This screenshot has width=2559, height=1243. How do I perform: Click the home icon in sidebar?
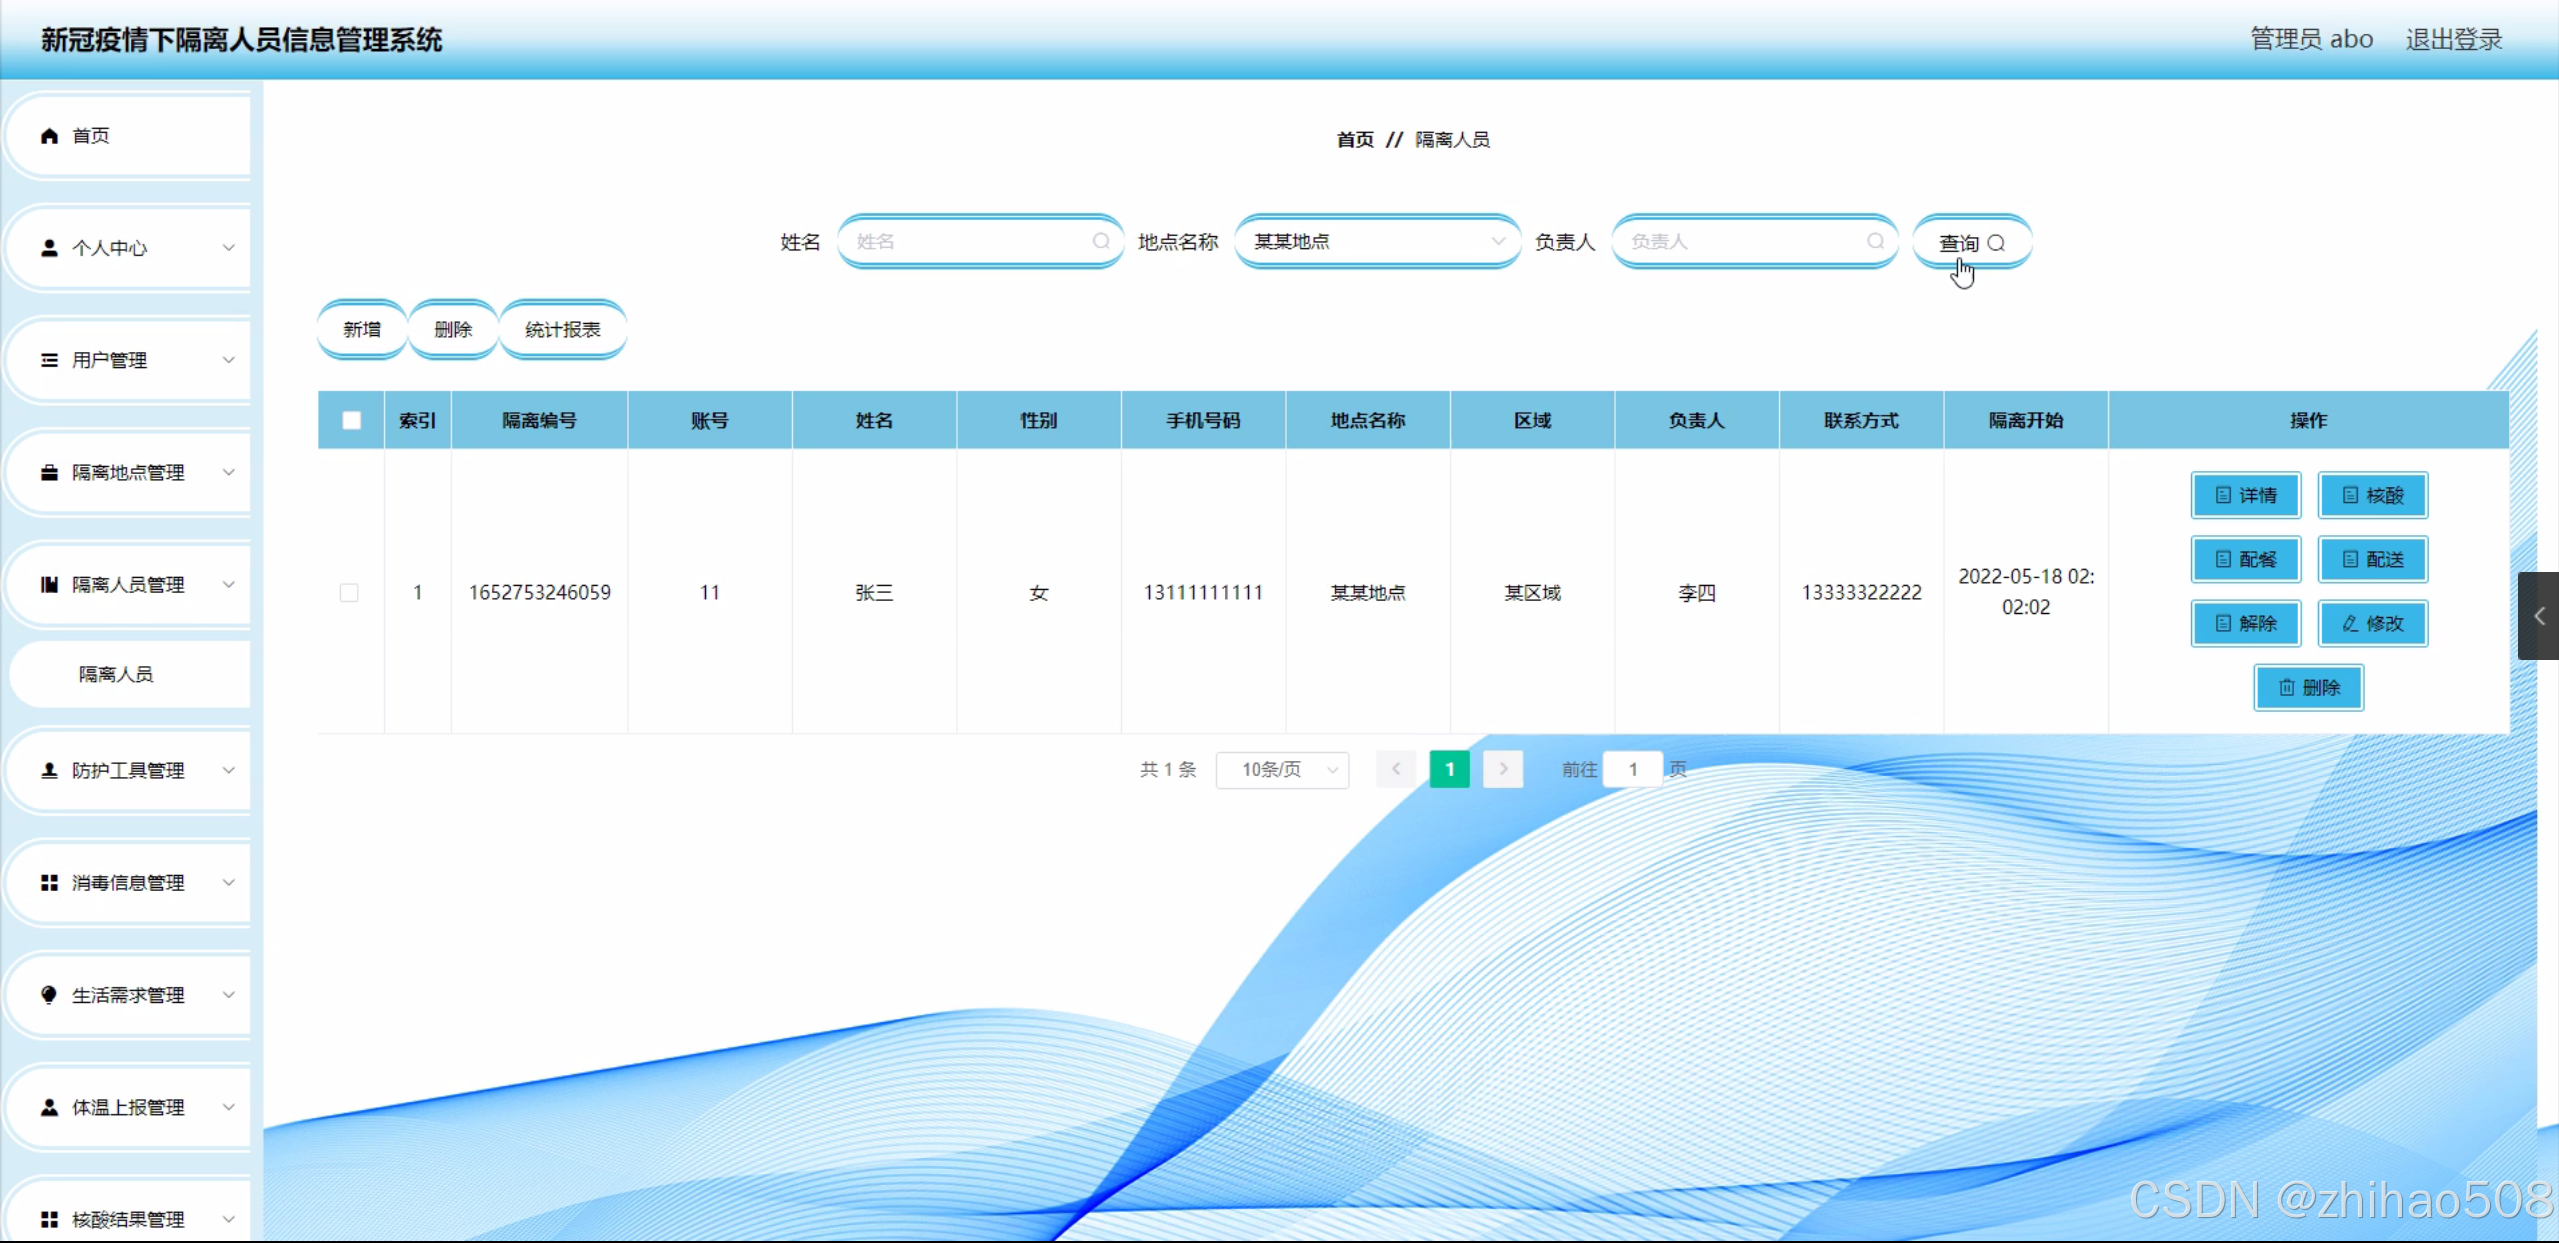49,136
